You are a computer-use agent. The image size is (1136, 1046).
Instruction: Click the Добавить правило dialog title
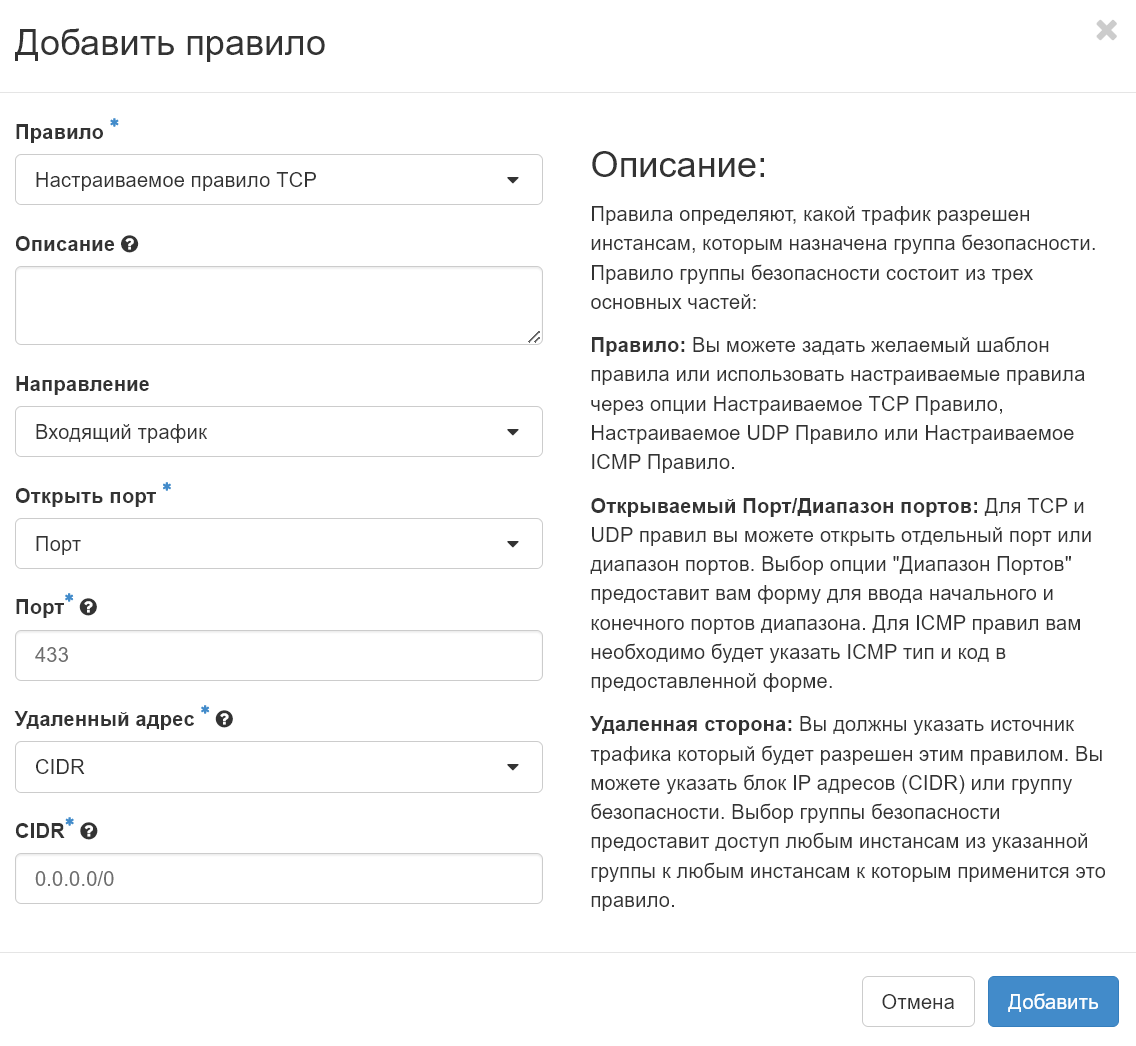pyautogui.click(x=168, y=42)
